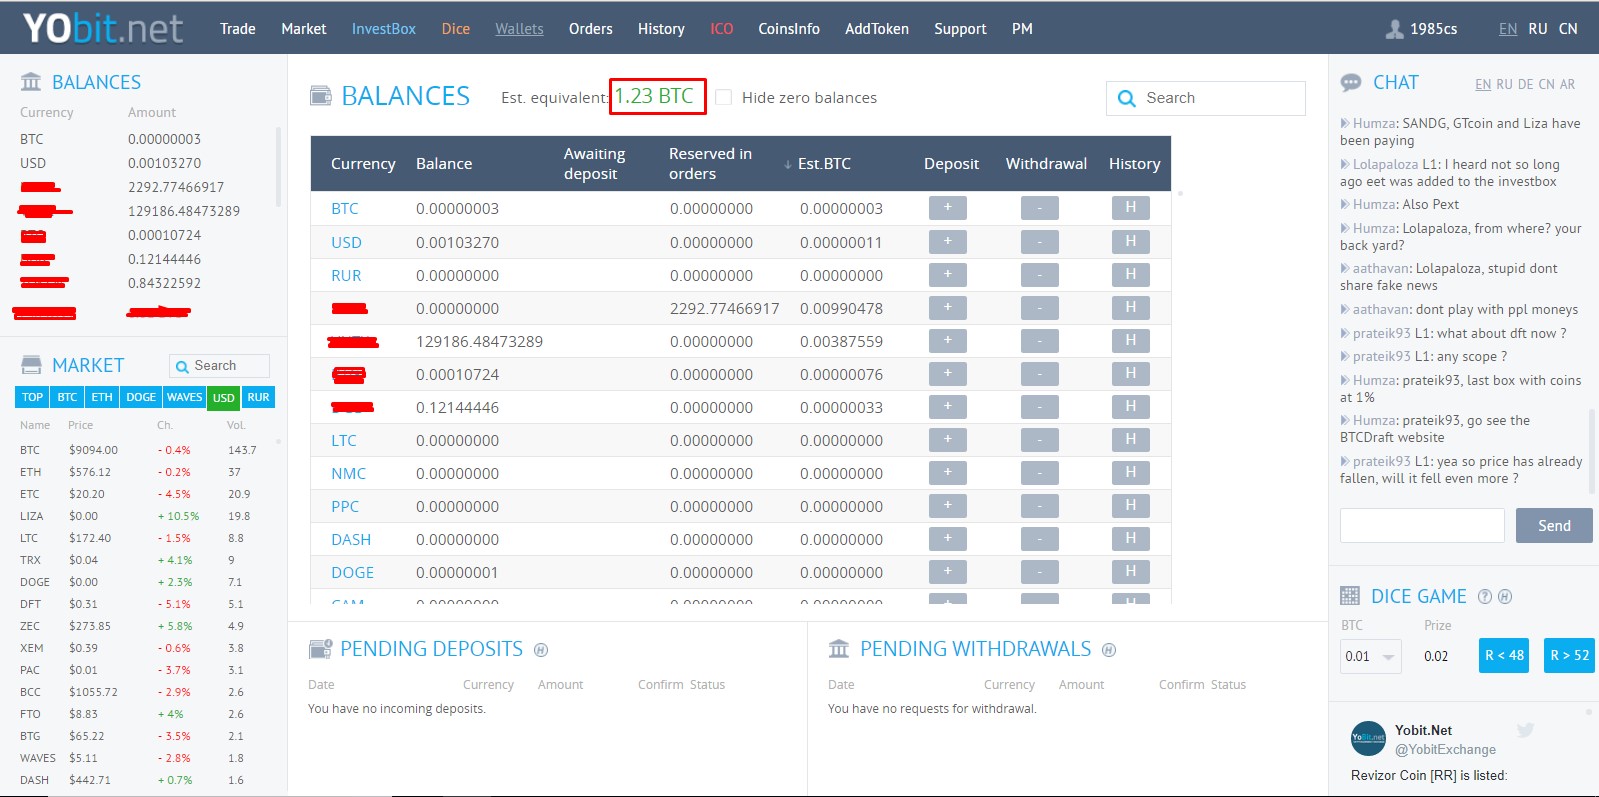Click the magnifier icon in Market search
Image resolution: width=1599 pixels, height=797 pixels.
coord(182,366)
